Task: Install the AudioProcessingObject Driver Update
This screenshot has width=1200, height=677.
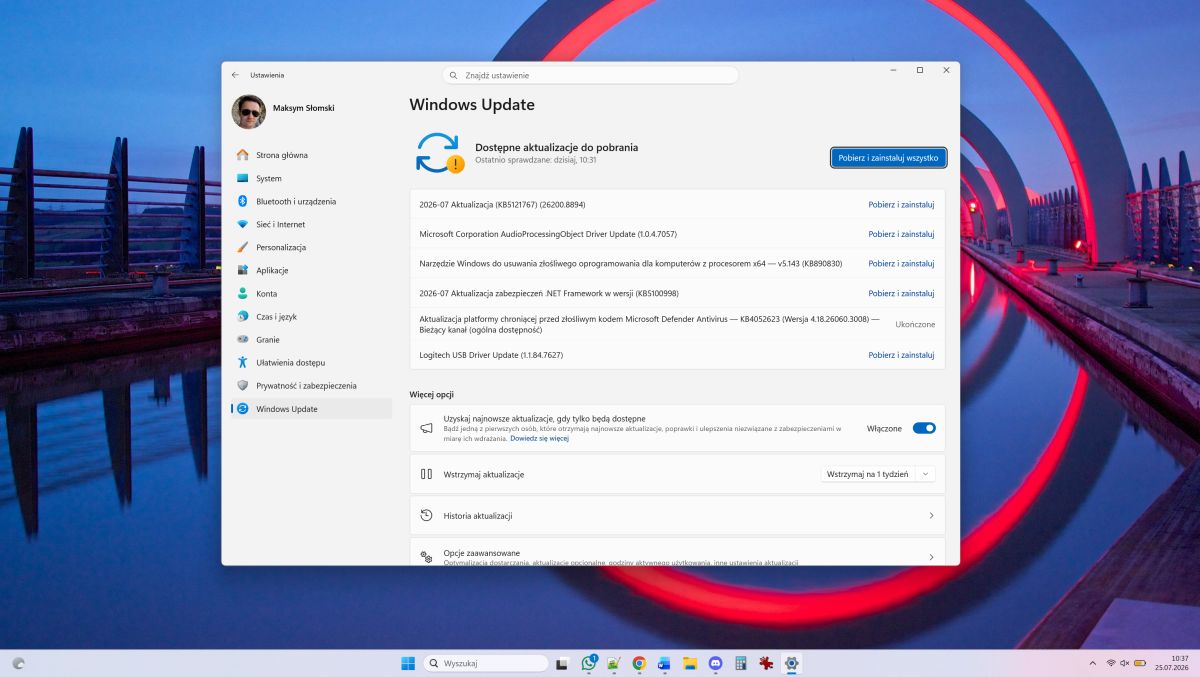Action: tap(901, 234)
